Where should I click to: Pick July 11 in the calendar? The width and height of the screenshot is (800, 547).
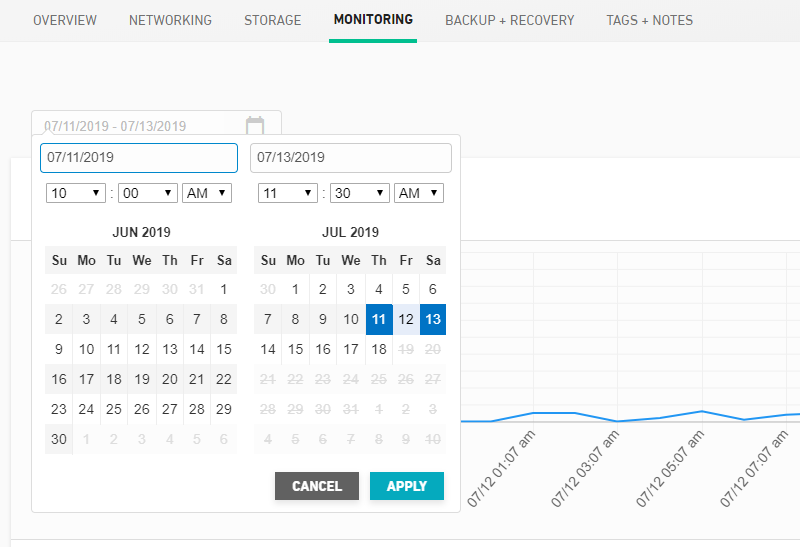pos(379,319)
